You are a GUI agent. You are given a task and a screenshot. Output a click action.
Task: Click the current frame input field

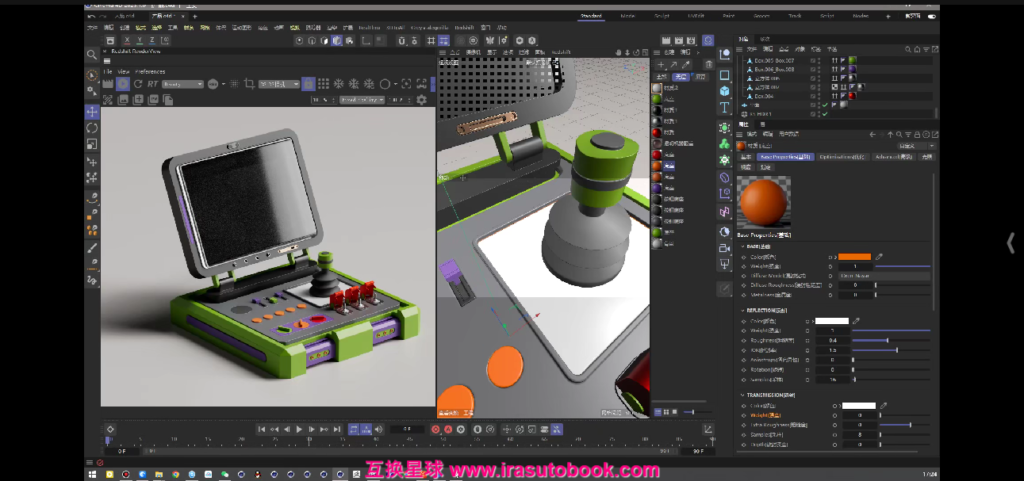pyautogui.click(x=406, y=429)
